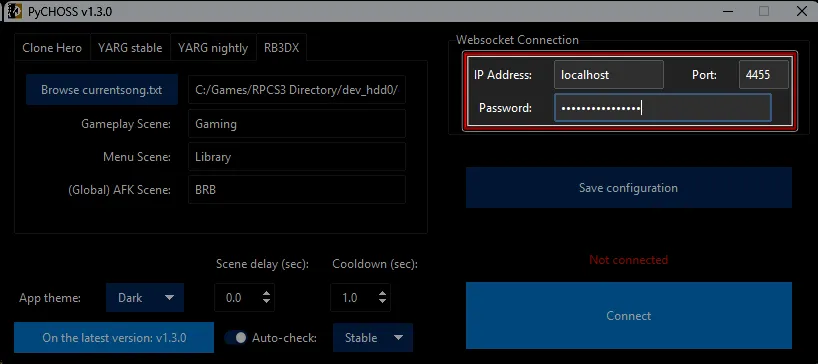Close the PyCHOSS window
818x364 pixels.
point(801,11)
